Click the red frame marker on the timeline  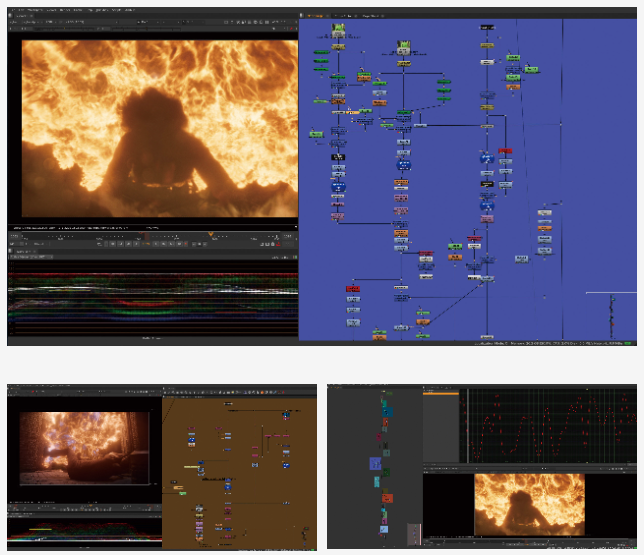(146, 235)
